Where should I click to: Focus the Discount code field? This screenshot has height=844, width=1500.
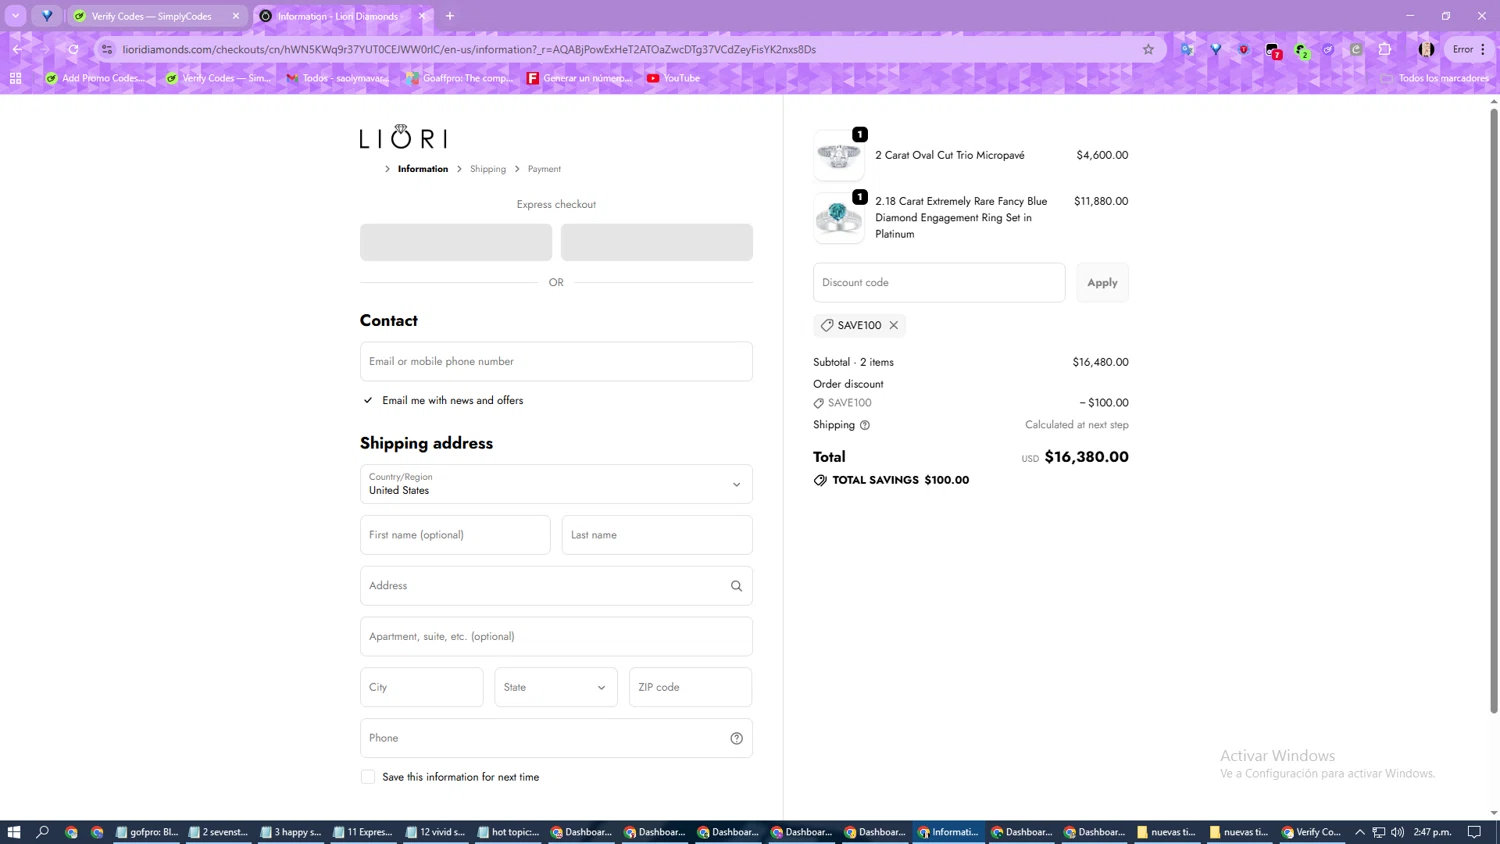point(939,283)
